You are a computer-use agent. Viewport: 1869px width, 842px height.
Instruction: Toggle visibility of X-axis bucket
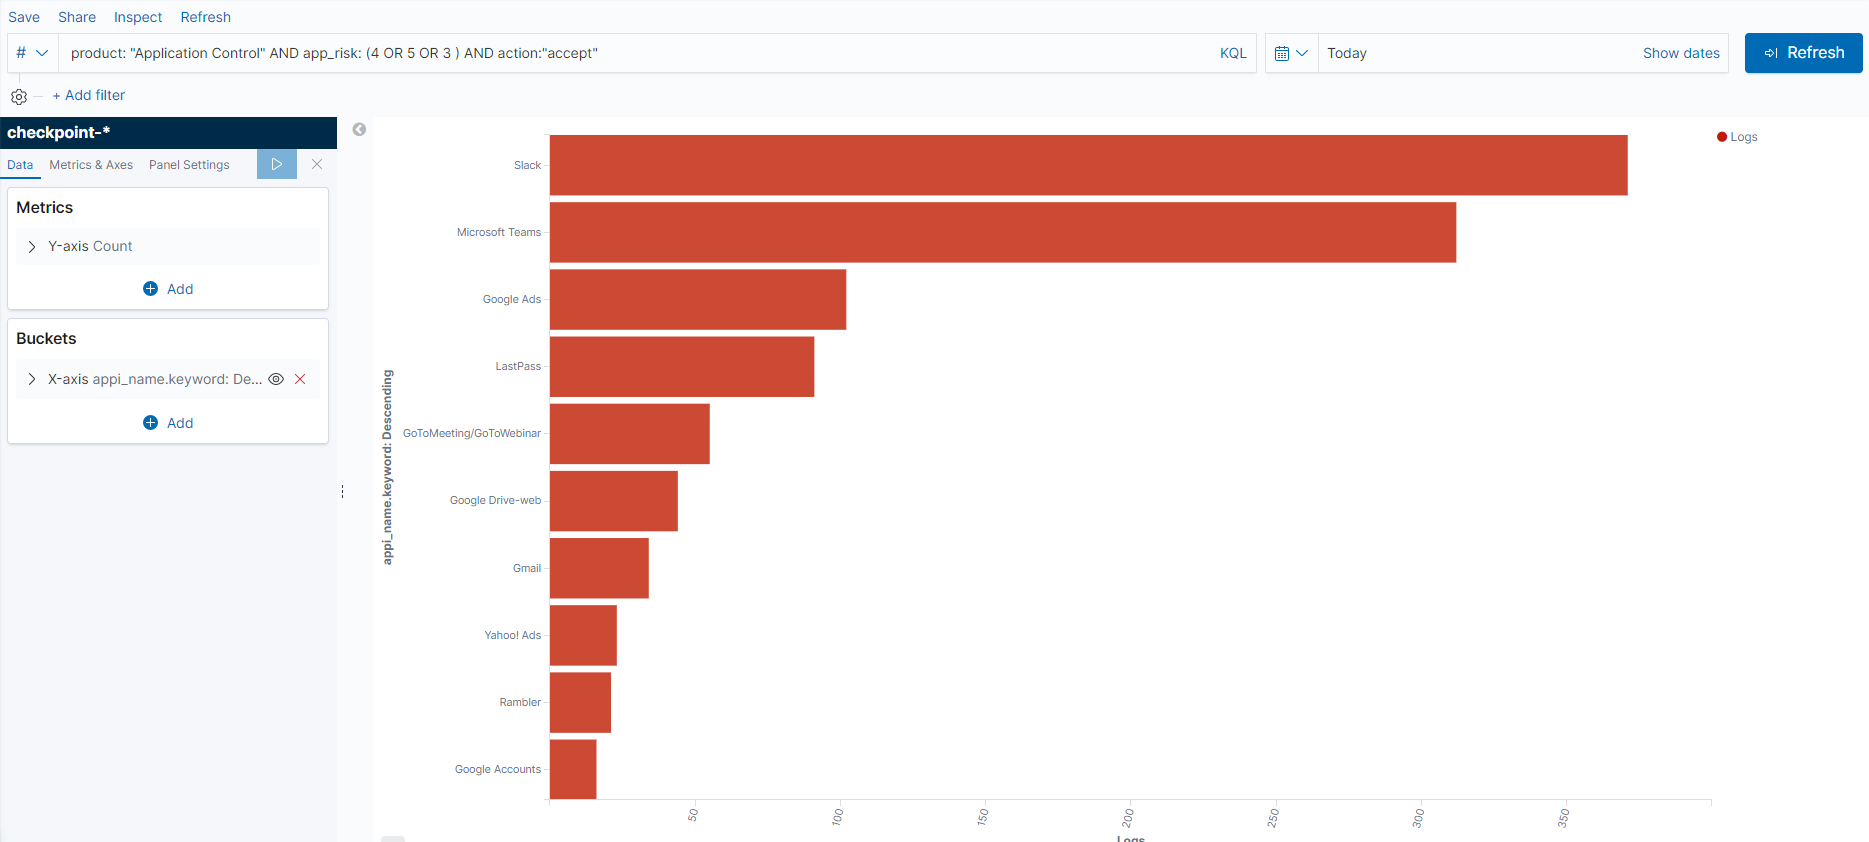coord(276,379)
